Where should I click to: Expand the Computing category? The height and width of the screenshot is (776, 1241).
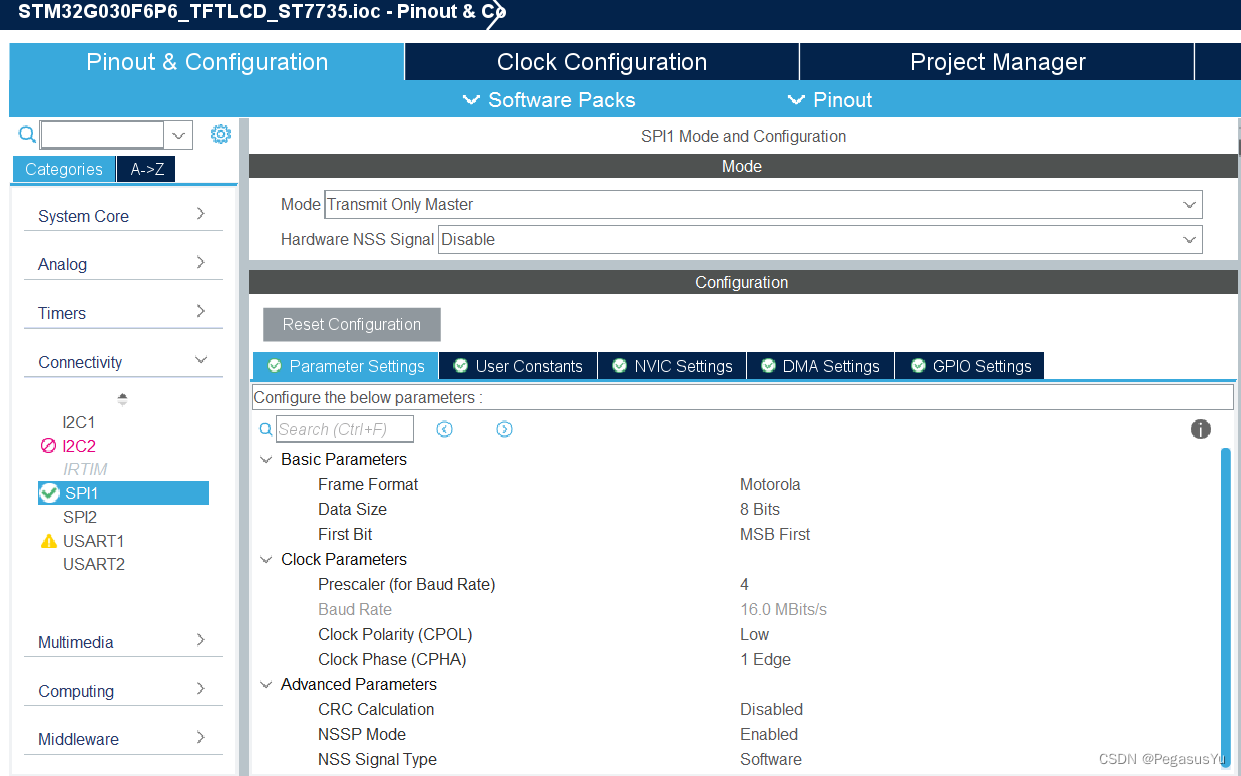point(123,691)
